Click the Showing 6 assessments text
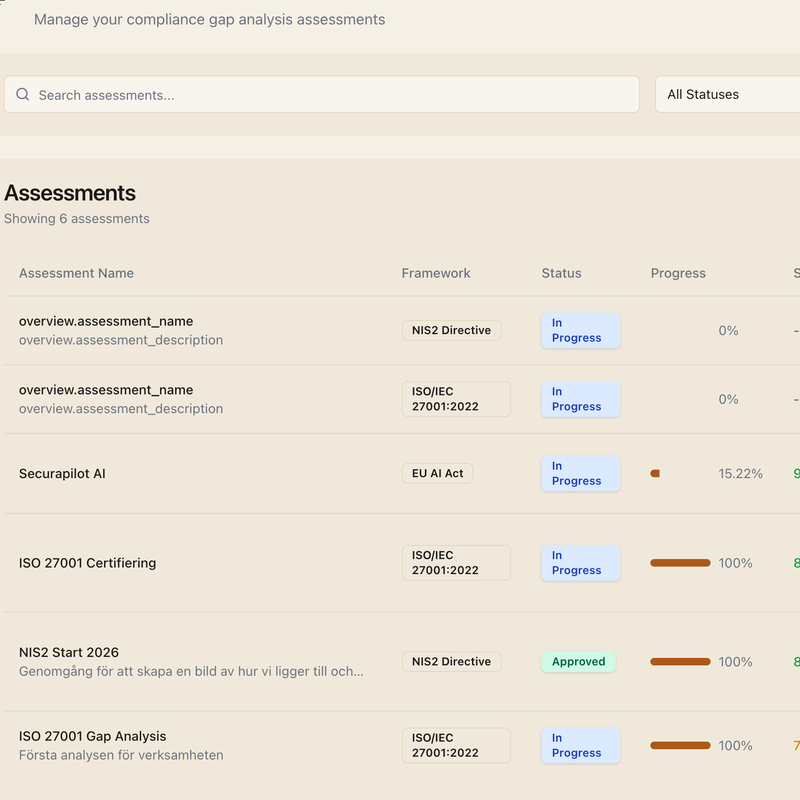This screenshot has height=800, width=800. coord(77,218)
